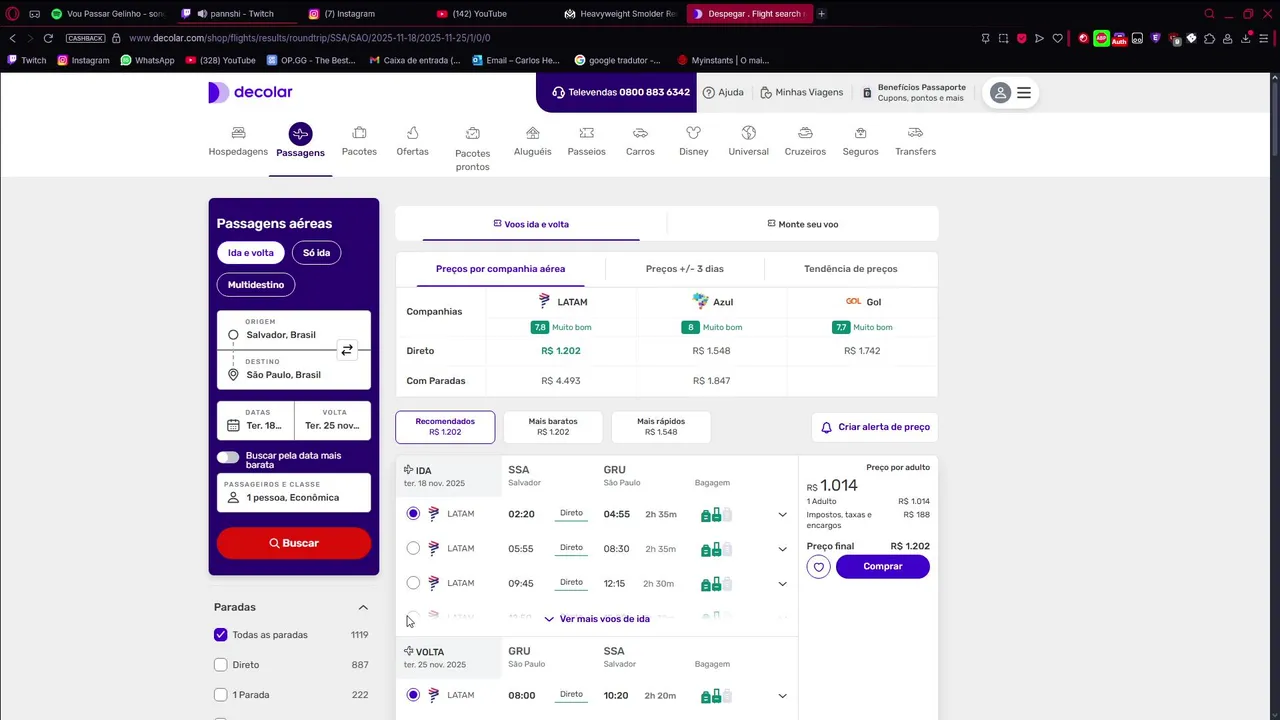
Task: Check Direto stops filter checkbox
Action: 220,665
